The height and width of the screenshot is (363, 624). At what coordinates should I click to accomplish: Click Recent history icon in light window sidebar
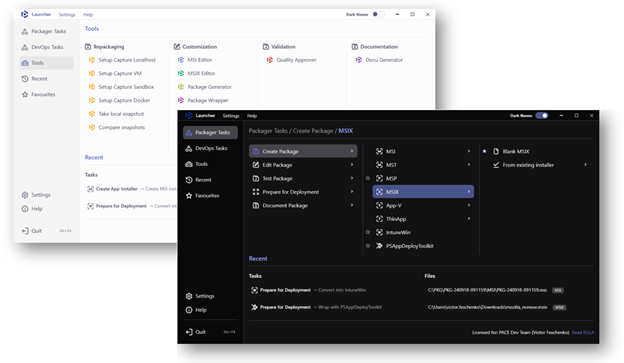[x=25, y=79]
